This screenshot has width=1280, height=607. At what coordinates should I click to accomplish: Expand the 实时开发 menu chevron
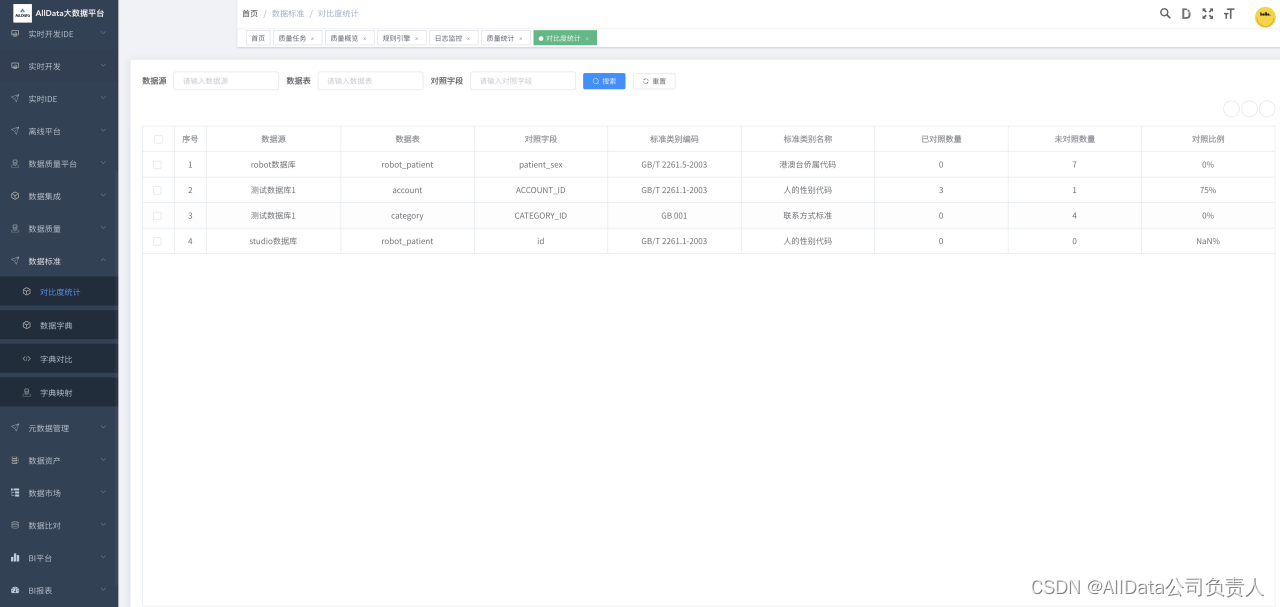click(104, 66)
